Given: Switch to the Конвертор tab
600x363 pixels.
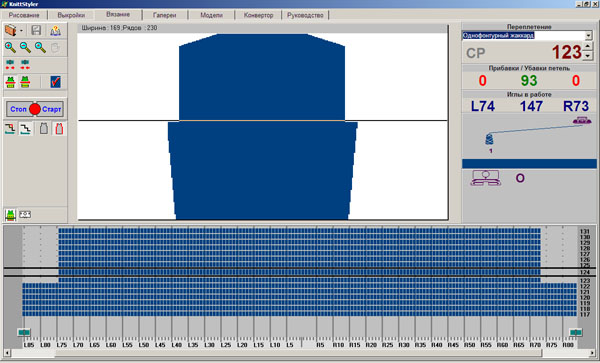Looking at the screenshot, I should point(258,15).
